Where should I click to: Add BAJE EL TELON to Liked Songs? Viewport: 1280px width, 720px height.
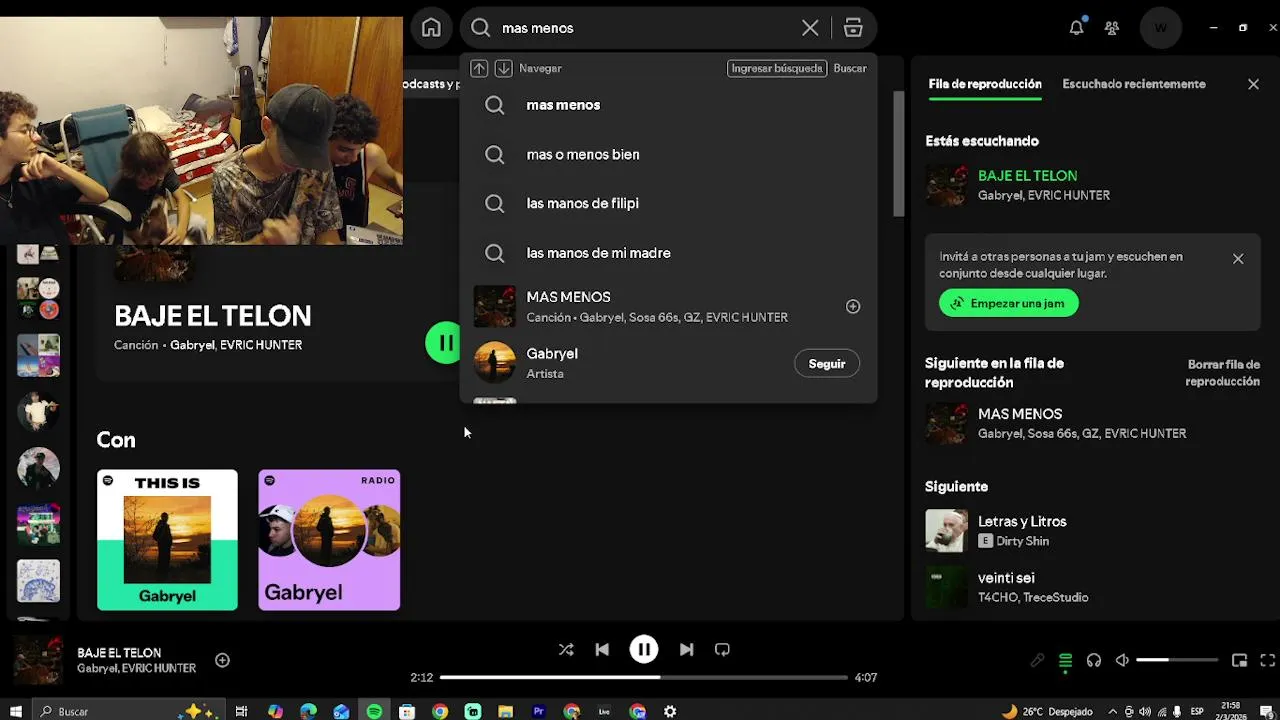222,660
